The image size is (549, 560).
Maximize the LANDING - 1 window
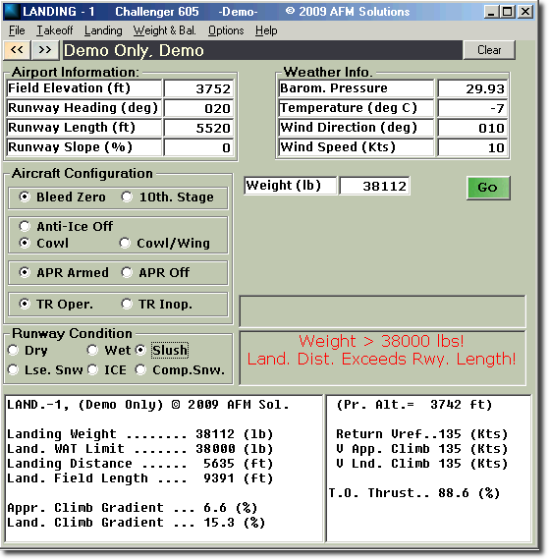507,12
